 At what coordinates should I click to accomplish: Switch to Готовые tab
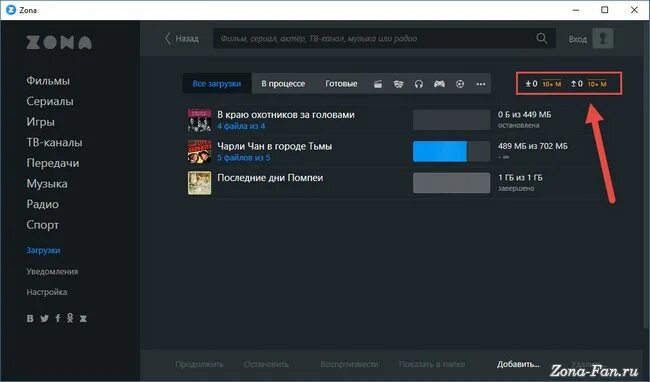coord(341,84)
